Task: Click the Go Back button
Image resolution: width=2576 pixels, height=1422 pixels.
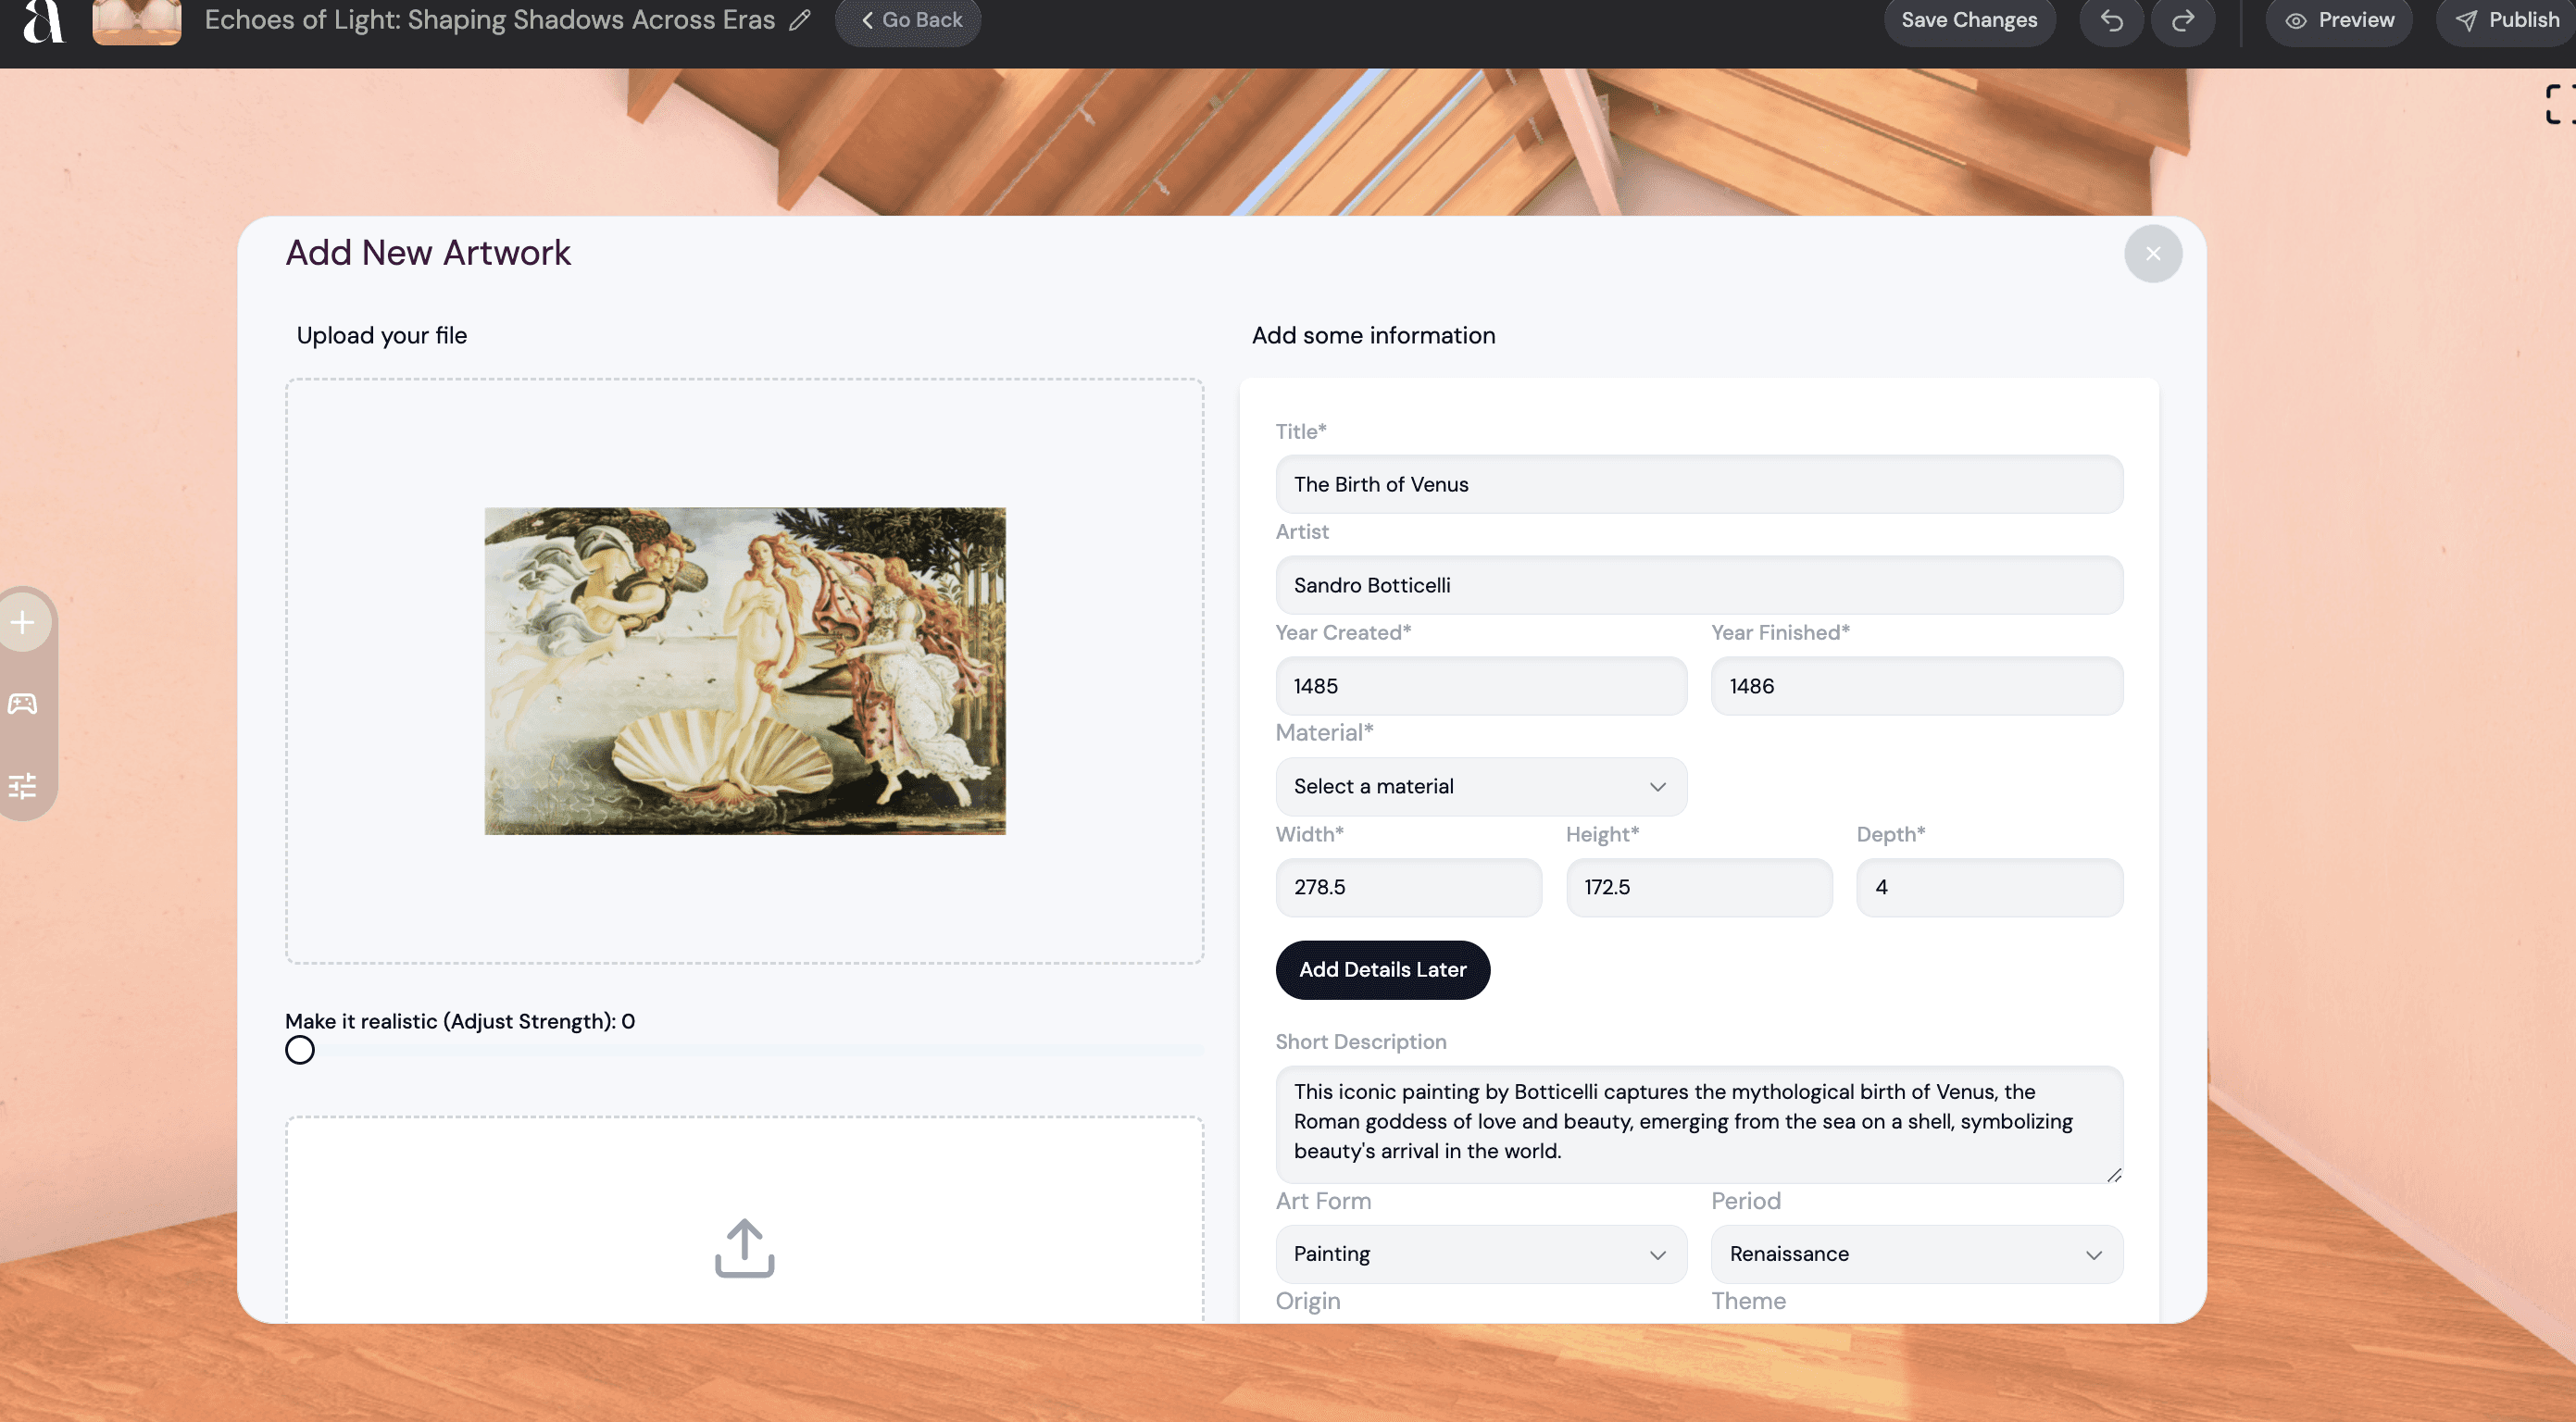Action: [x=908, y=21]
